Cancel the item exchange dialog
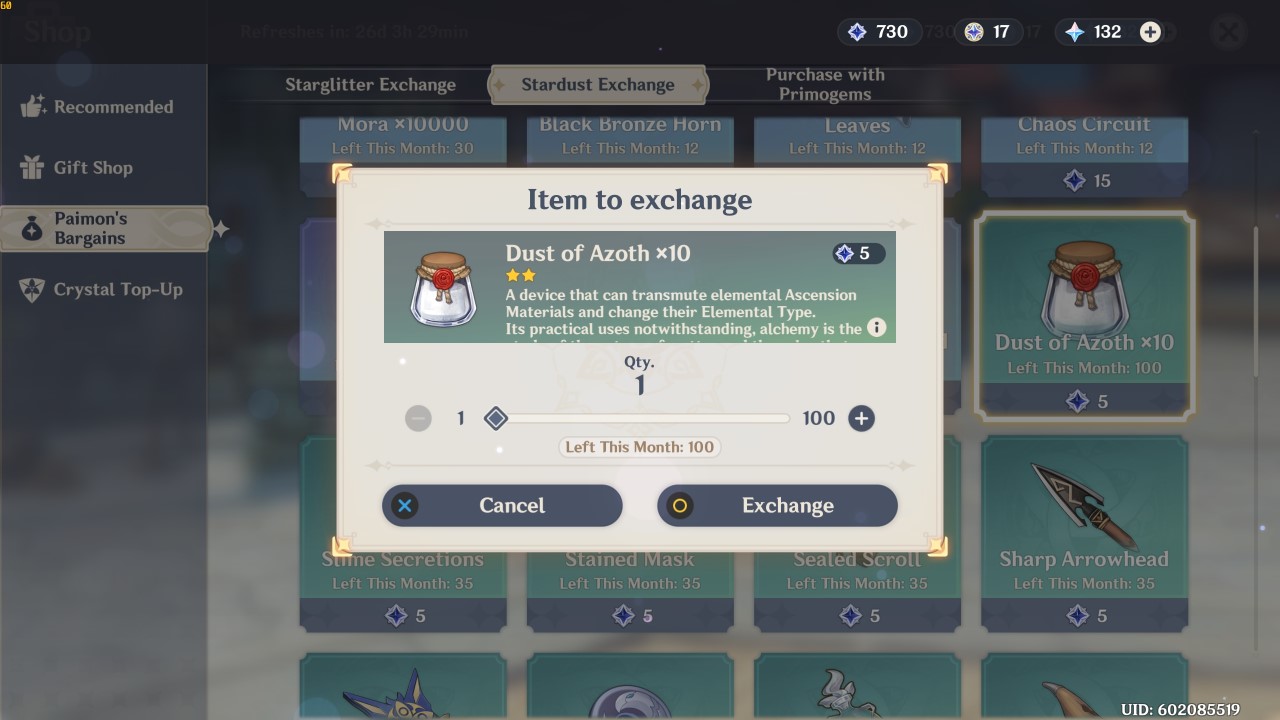The width and height of the screenshot is (1280, 720). pos(502,505)
